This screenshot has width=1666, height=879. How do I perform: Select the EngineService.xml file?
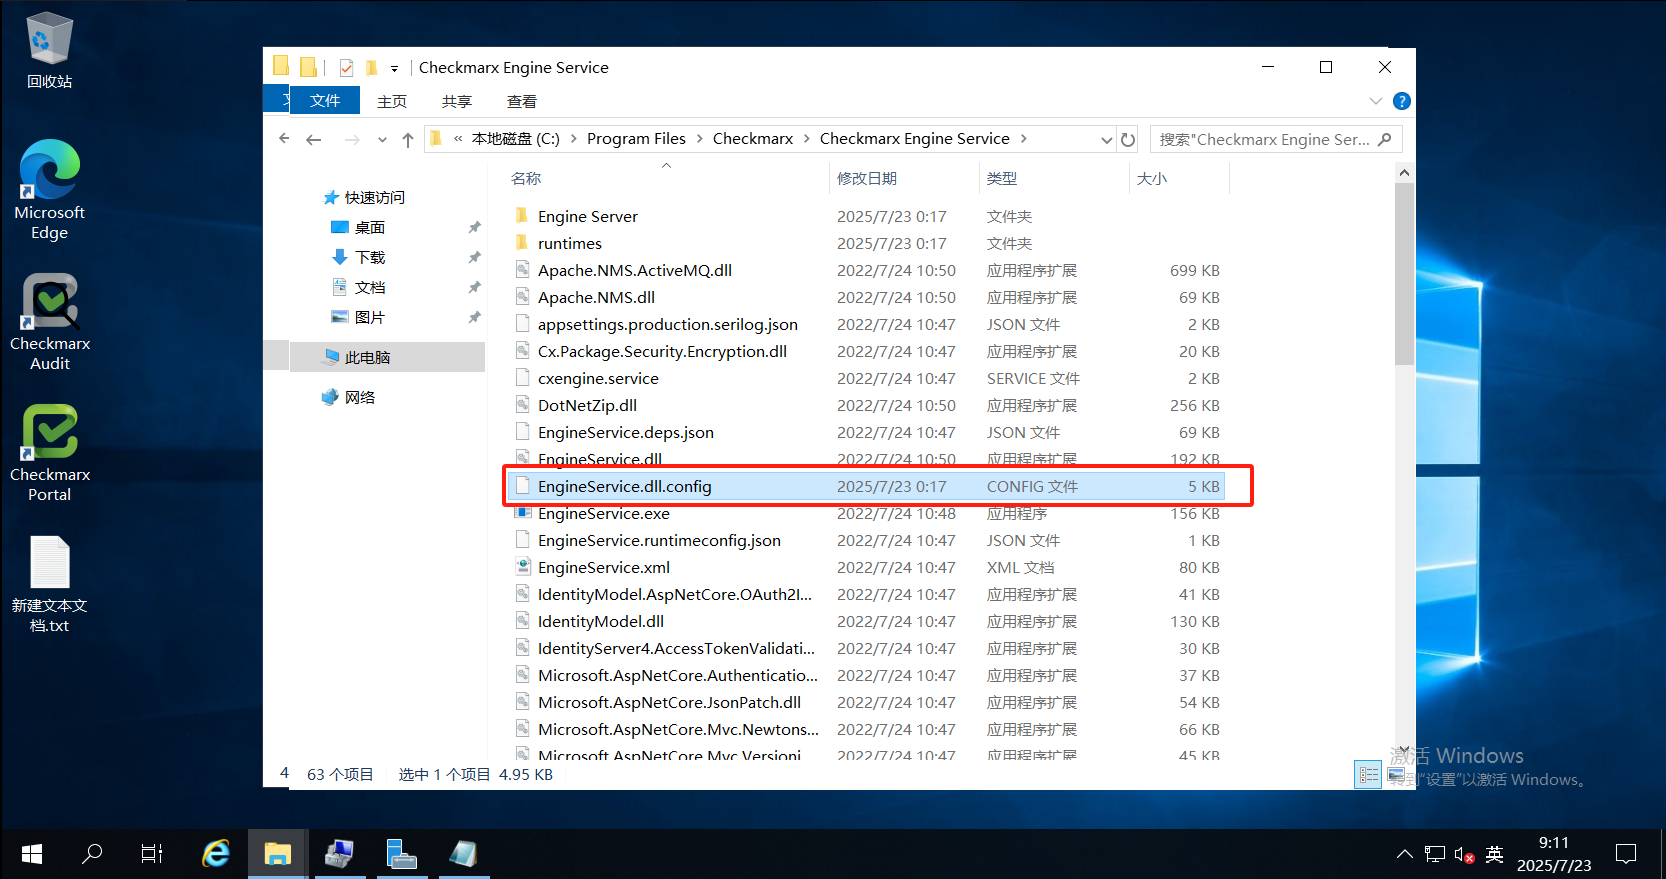[x=603, y=568]
